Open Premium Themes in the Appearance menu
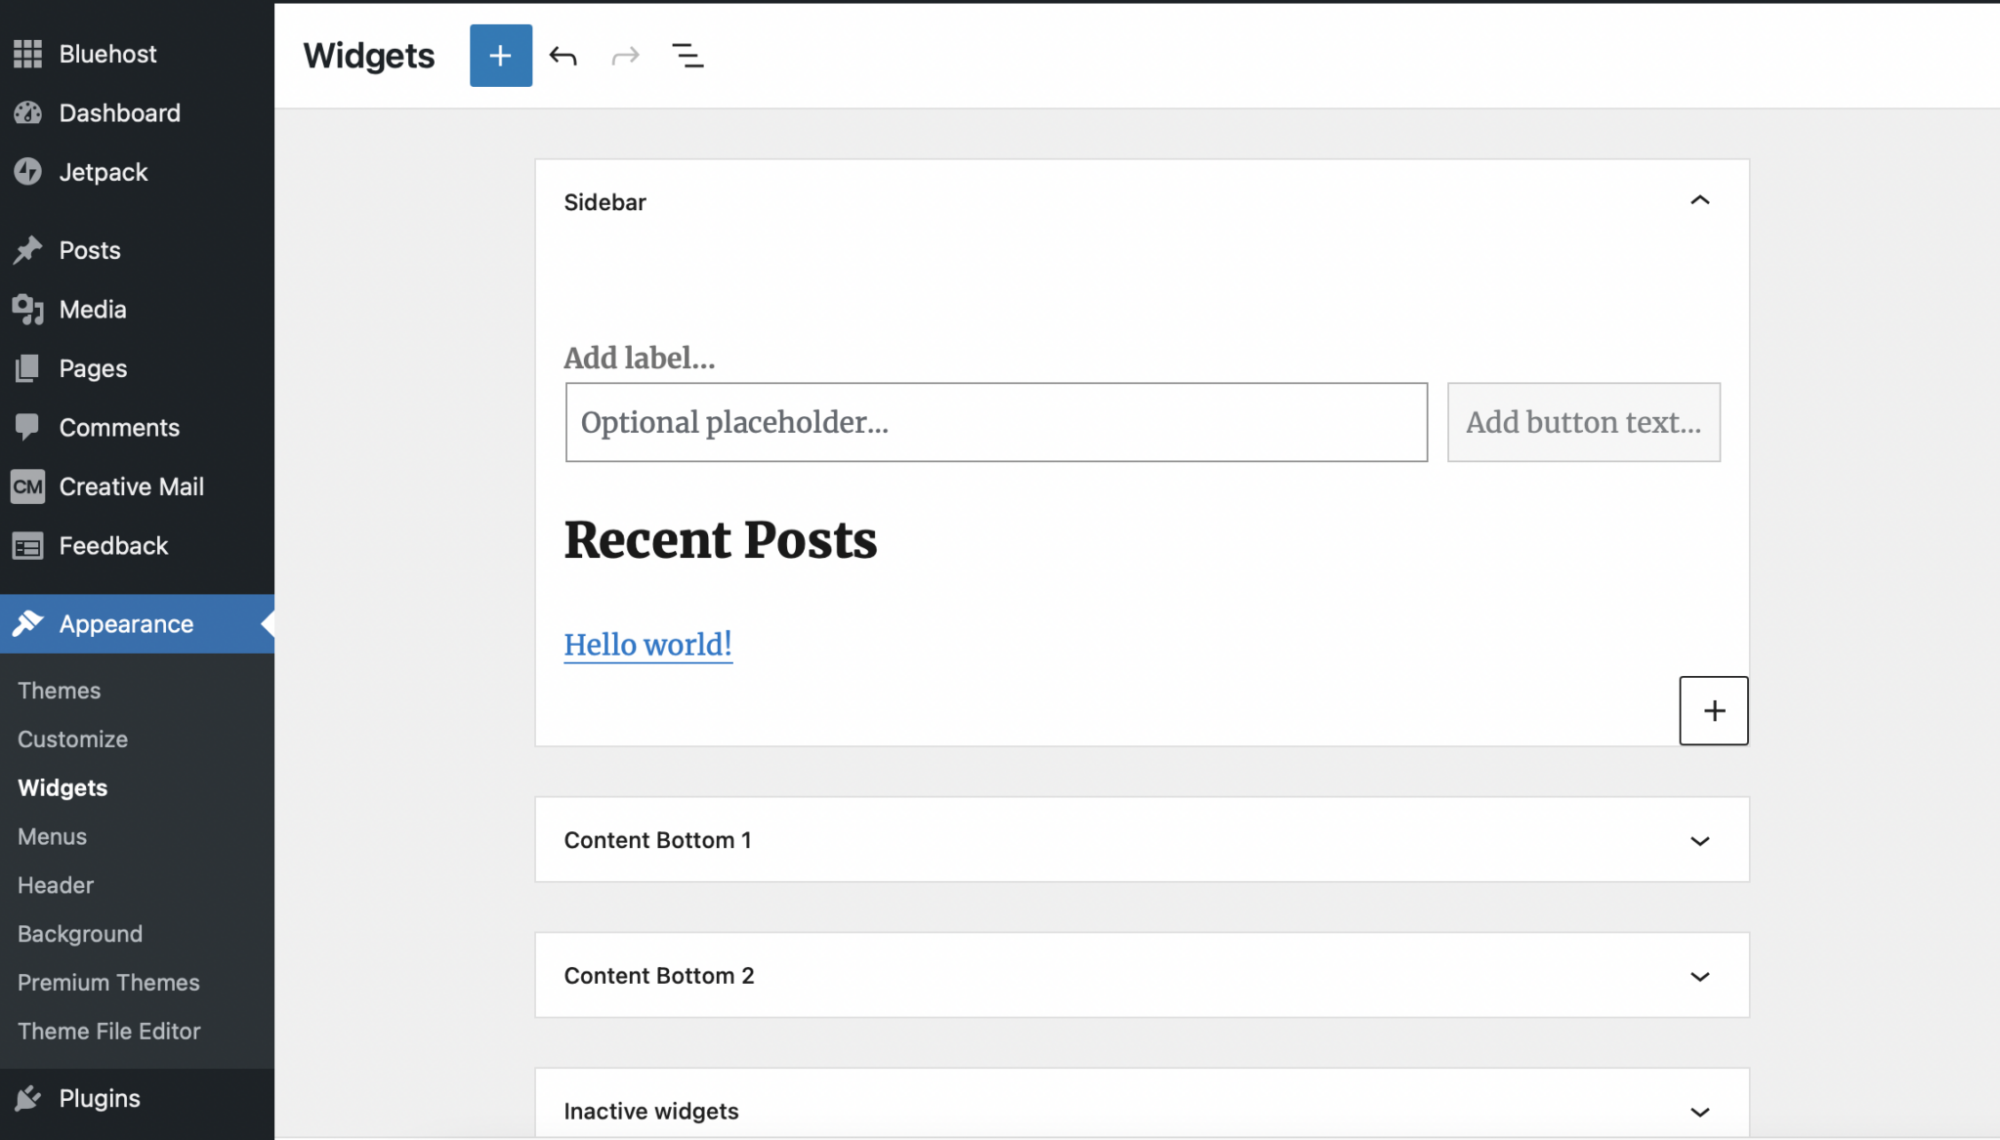Image resolution: width=2000 pixels, height=1140 pixels. (109, 983)
